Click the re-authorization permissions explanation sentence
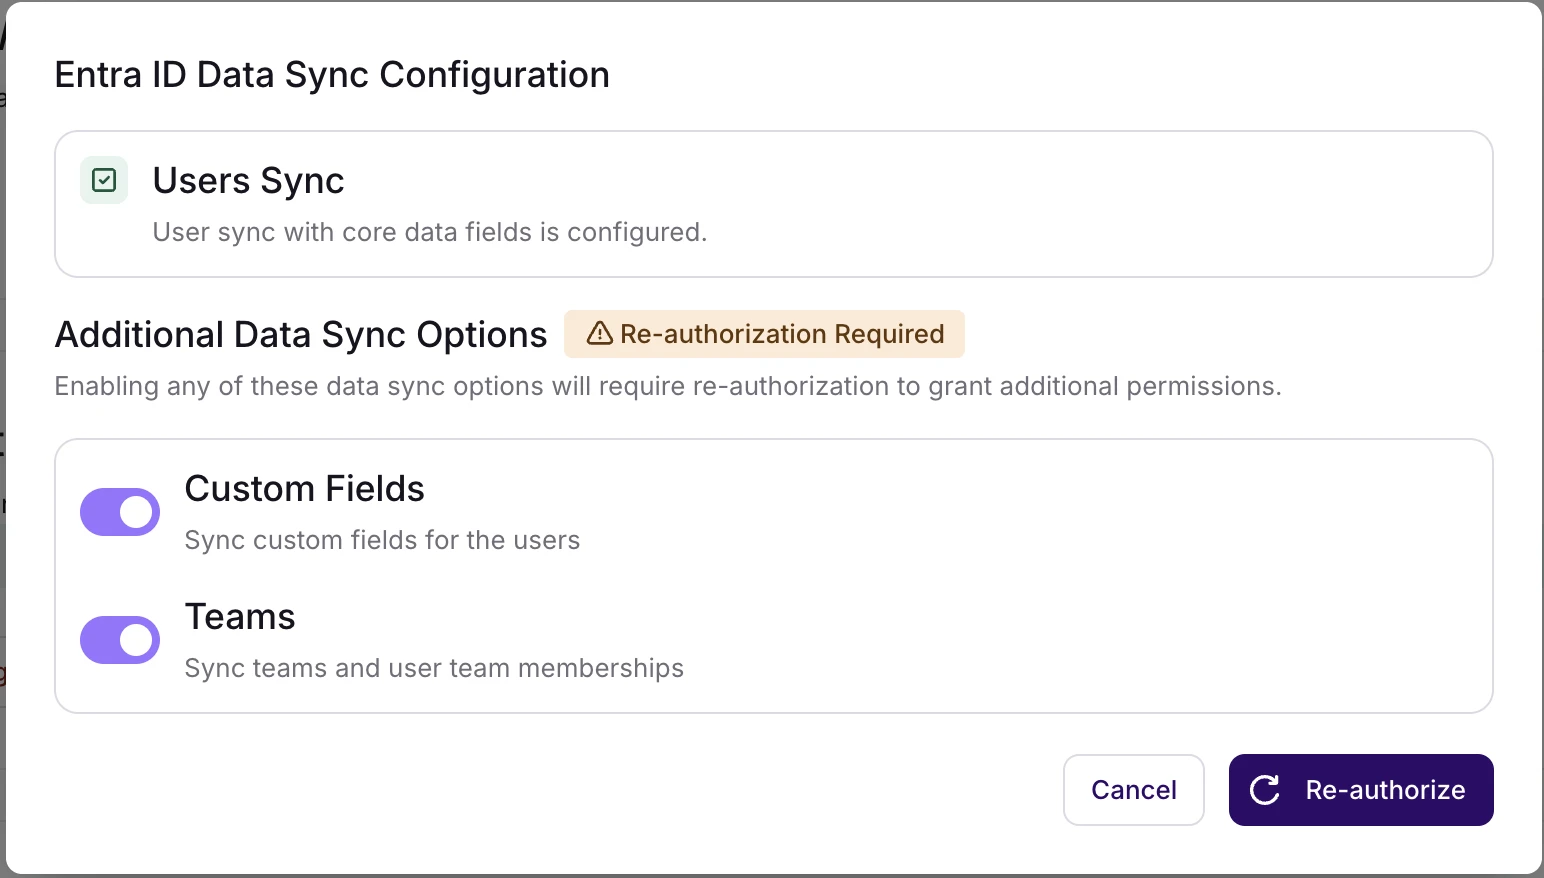Screen dimensions: 1544x878 pyautogui.click(x=667, y=386)
